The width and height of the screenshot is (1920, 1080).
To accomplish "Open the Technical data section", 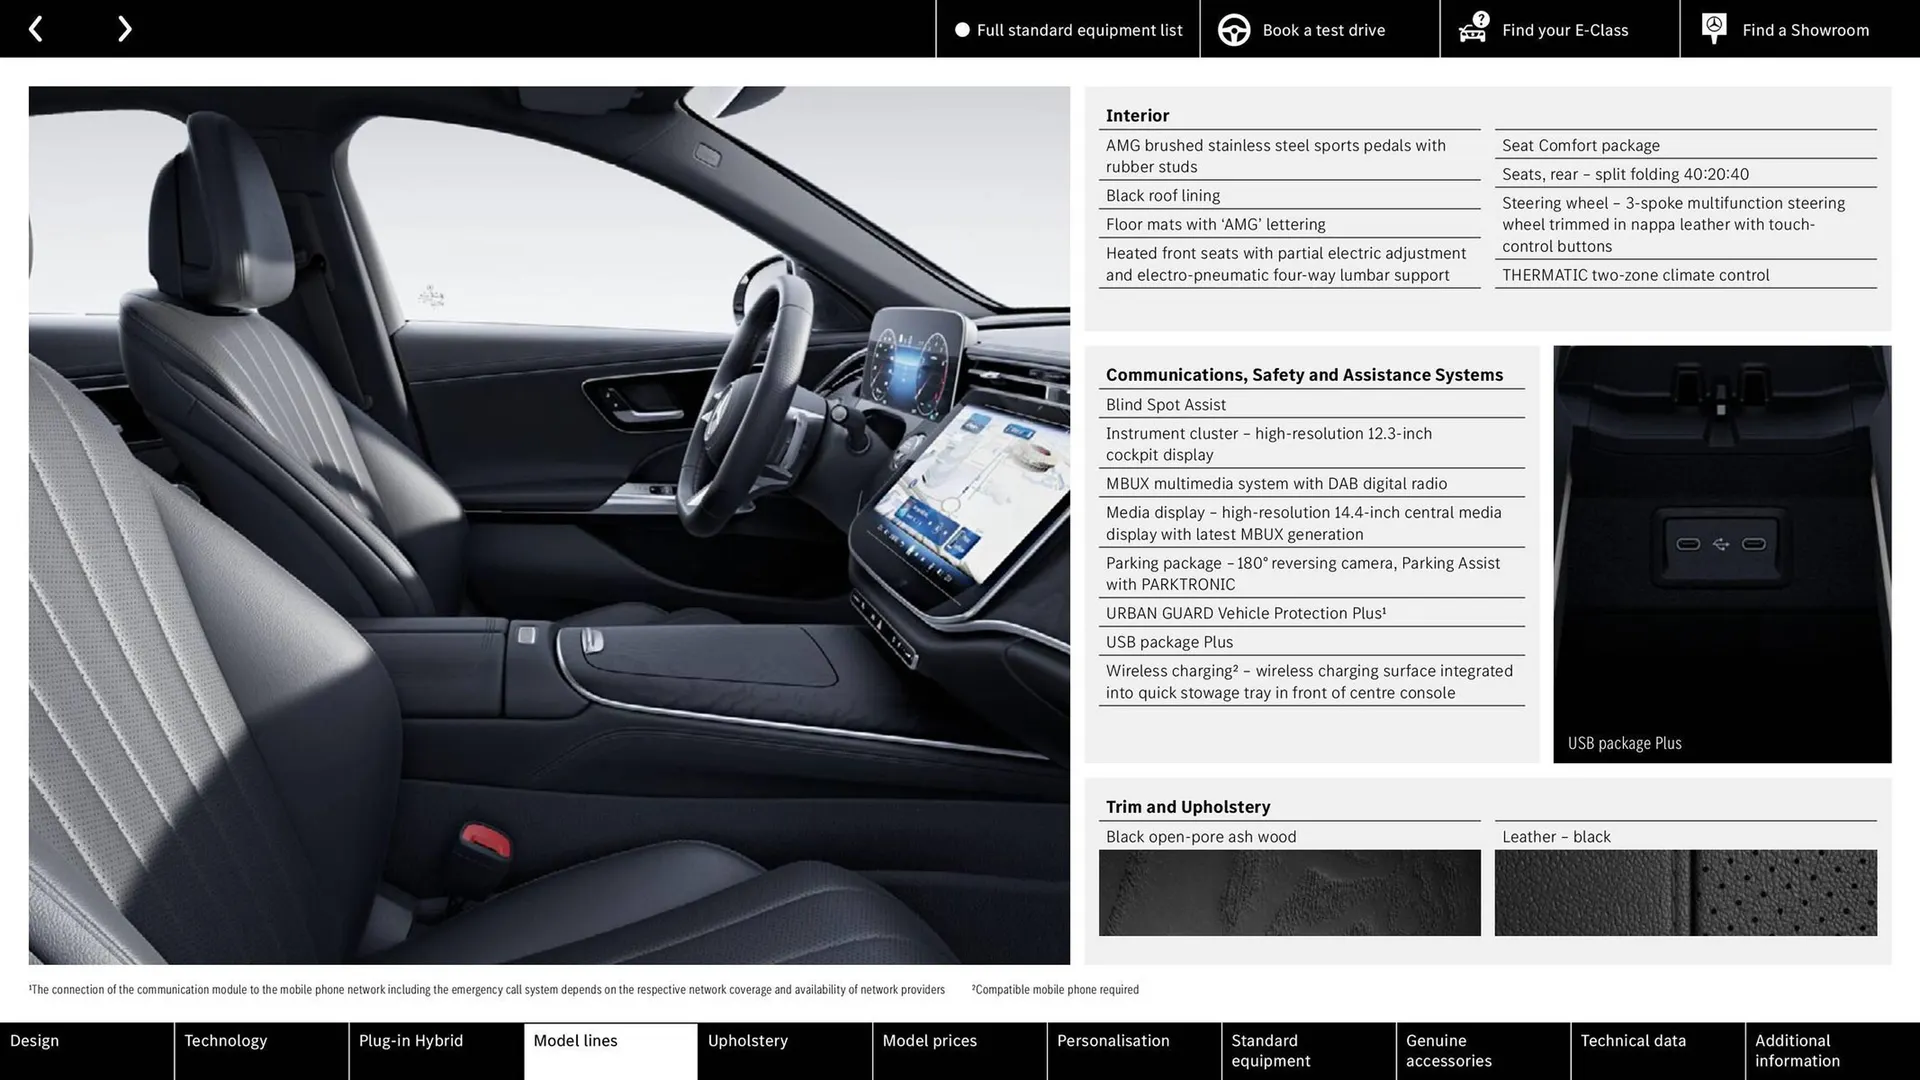I will [1632, 1040].
